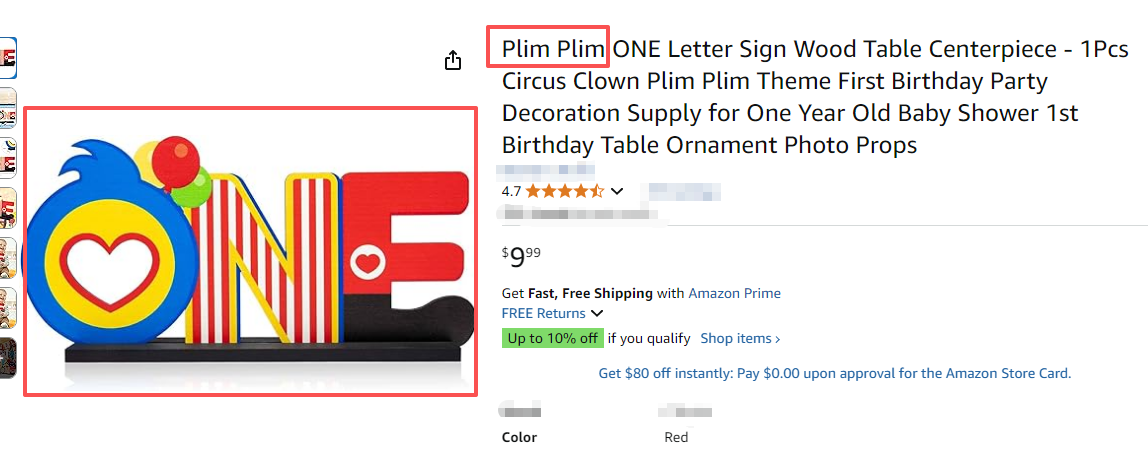Click the $9.99 price
1148x454 pixels.
point(522,258)
